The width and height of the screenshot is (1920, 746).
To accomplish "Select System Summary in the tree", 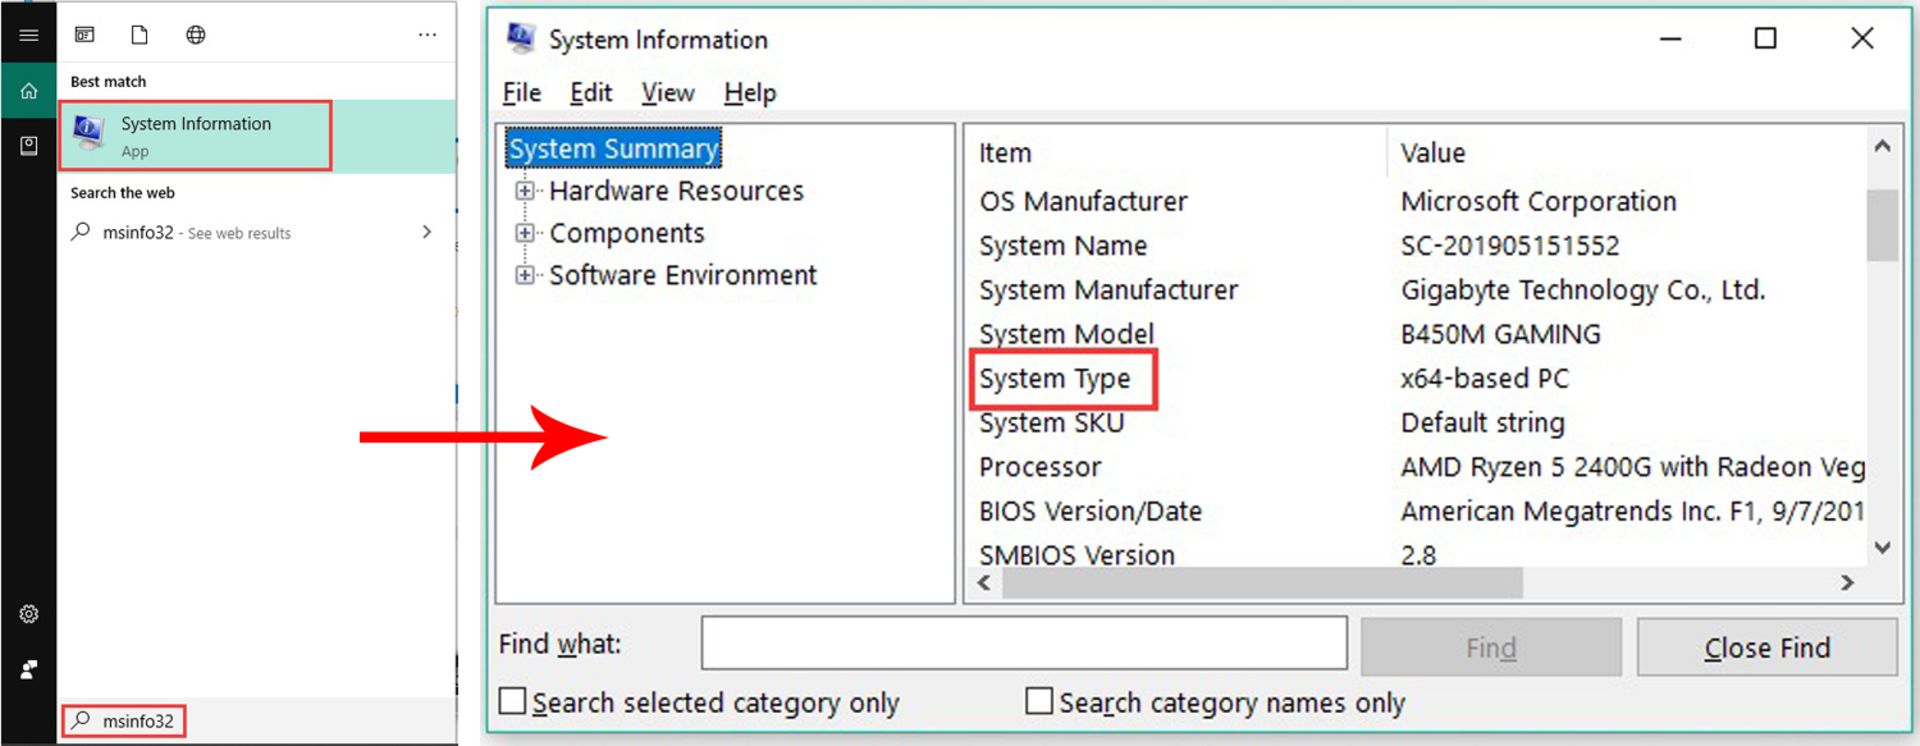I will (x=613, y=148).
